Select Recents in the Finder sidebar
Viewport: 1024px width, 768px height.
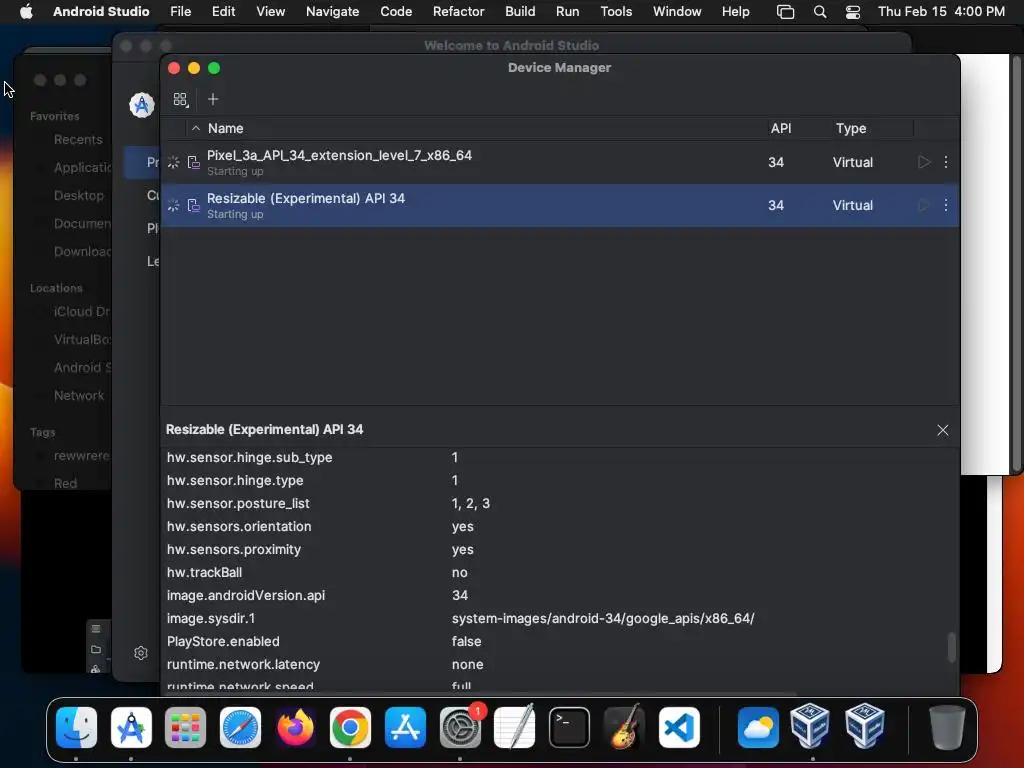coord(78,140)
